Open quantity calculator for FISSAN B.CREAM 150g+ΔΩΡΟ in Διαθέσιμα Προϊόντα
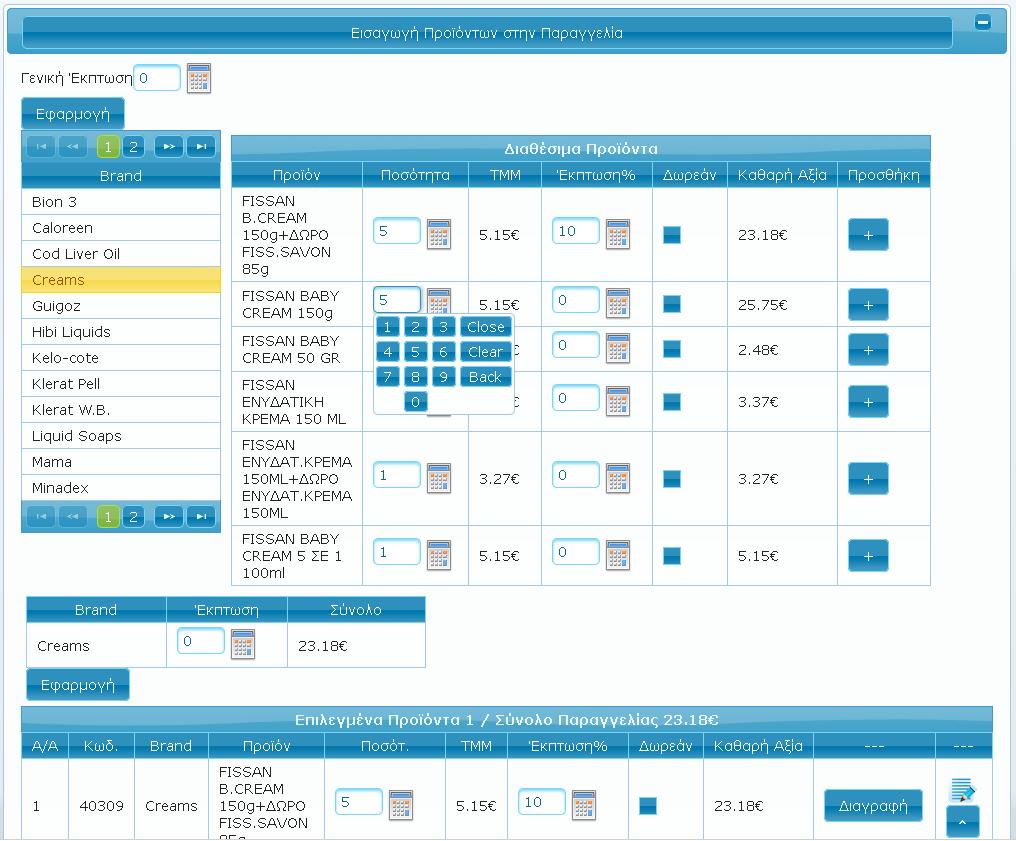1016x841 pixels. [x=439, y=235]
